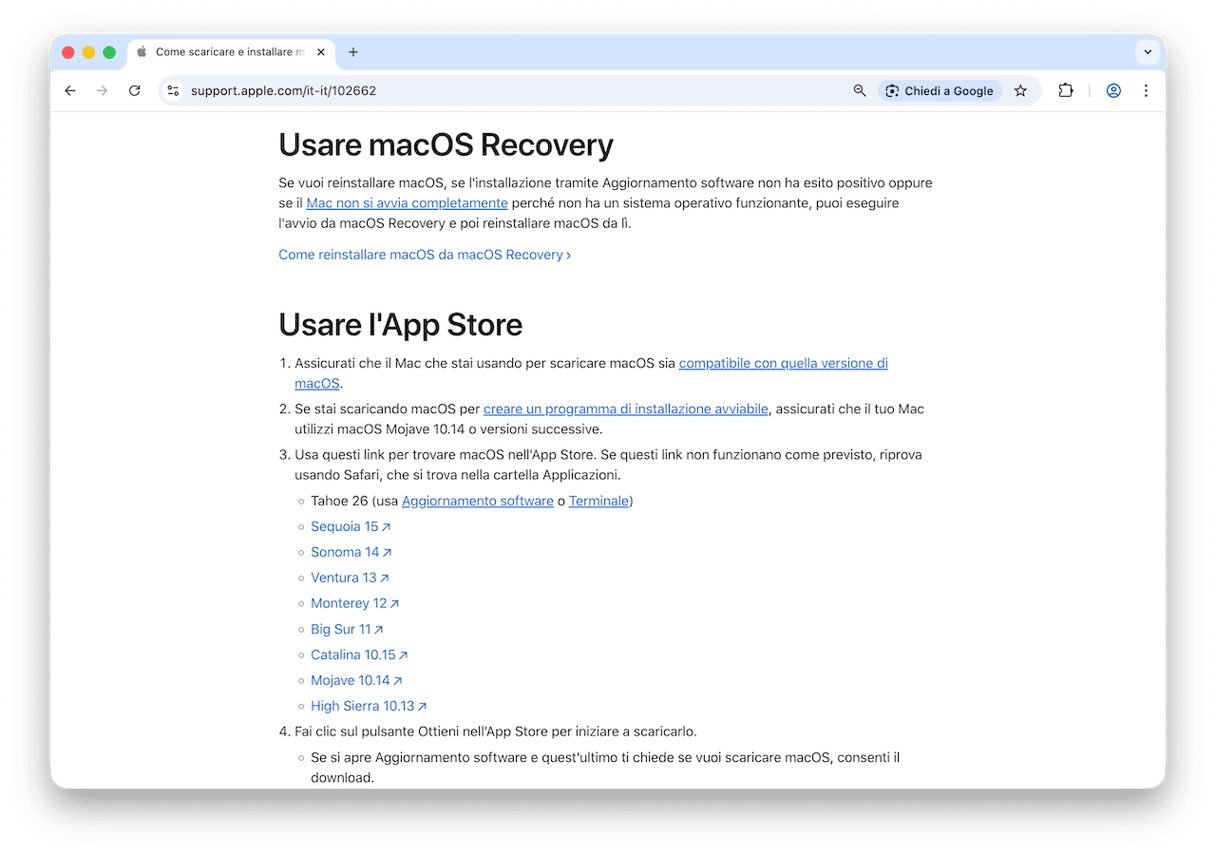Click the zoom magnifier icon
Viewport: 1216px width, 855px height.
(859, 91)
